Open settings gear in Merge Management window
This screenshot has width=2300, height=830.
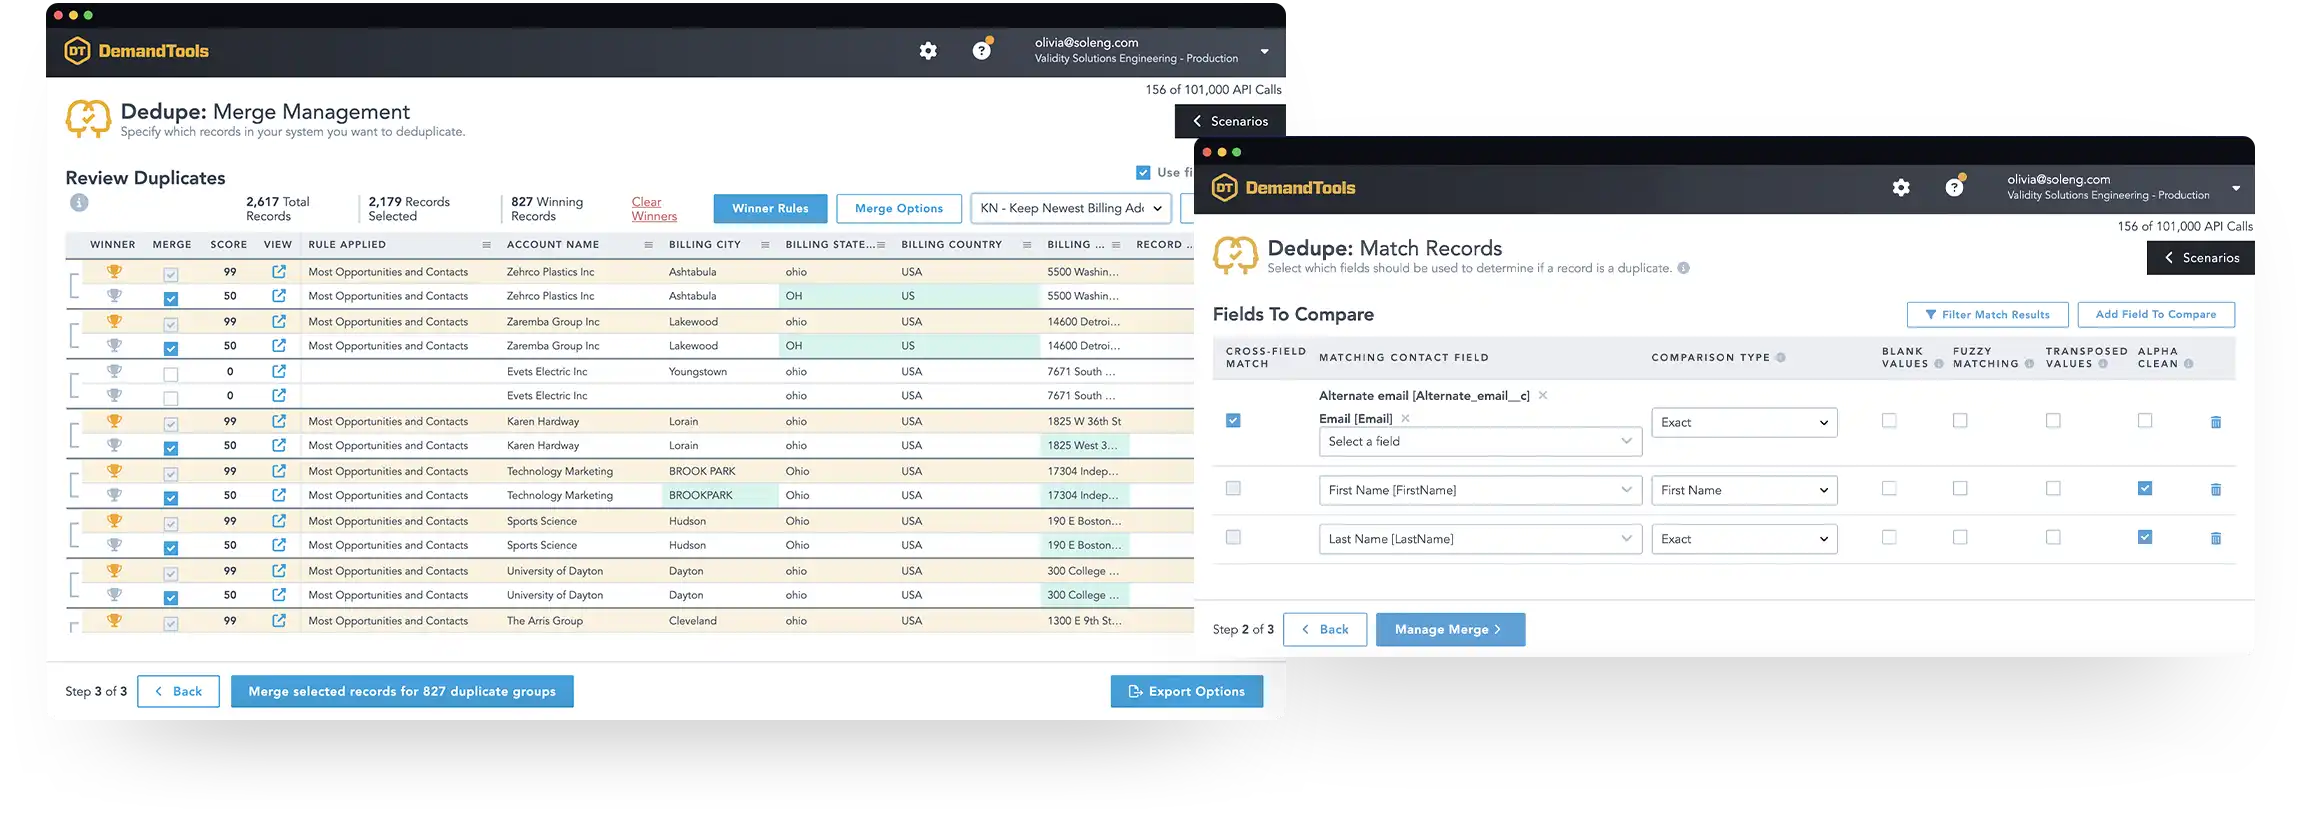pyautogui.click(x=928, y=51)
